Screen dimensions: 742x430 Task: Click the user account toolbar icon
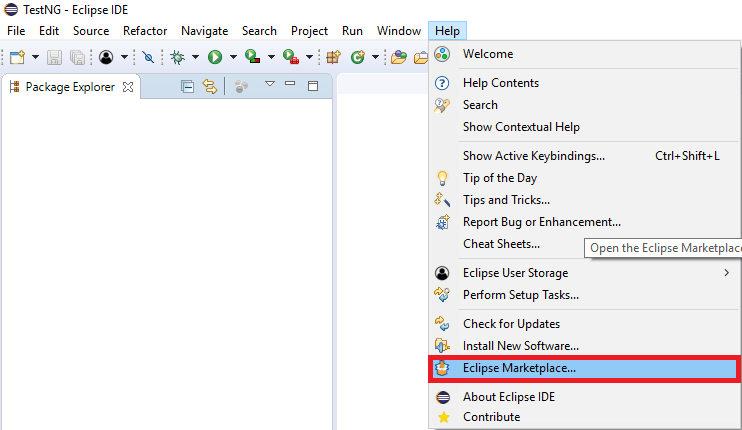(106, 57)
